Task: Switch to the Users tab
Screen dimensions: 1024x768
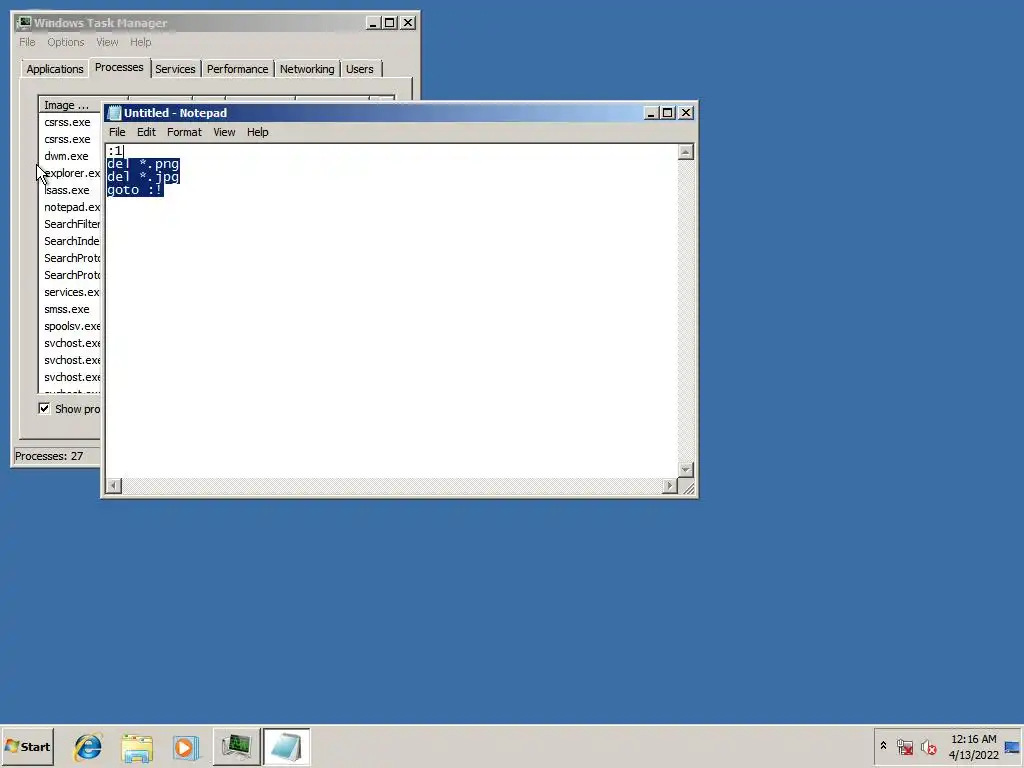Action: tap(360, 69)
